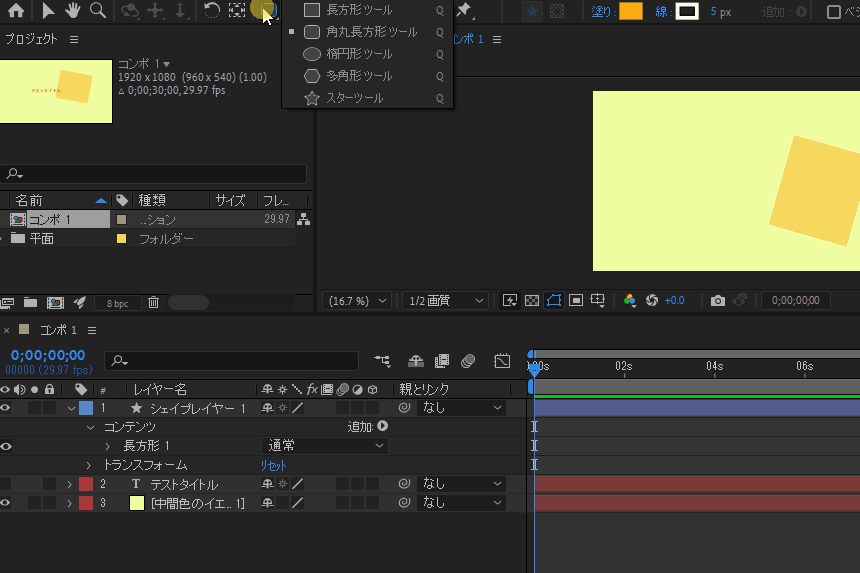Delete selected project item with trash icon
860x573 pixels.
[154, 302]
